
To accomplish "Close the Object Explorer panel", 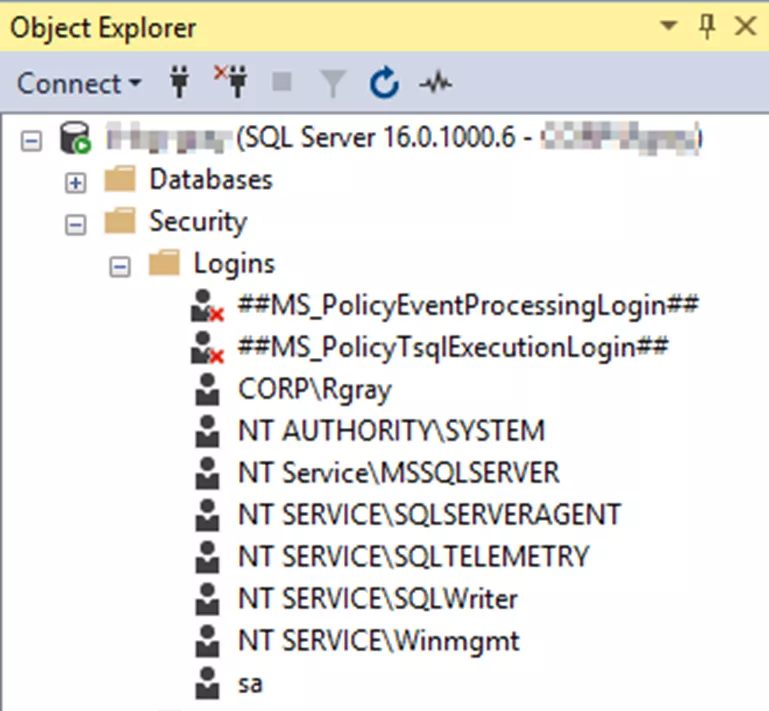I will [745, 25].
